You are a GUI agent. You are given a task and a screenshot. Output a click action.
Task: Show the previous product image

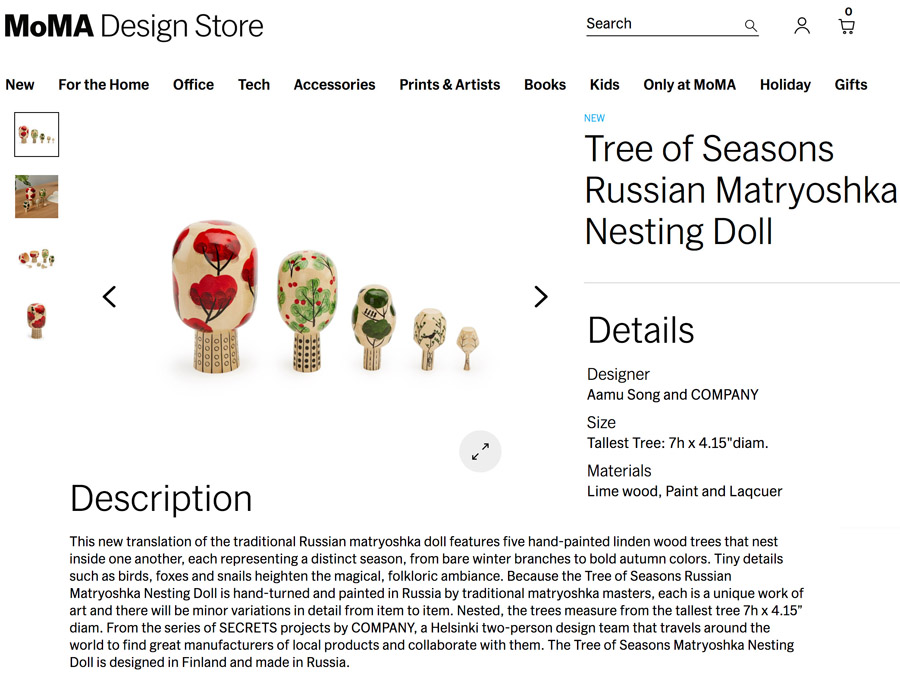point(110,297)
